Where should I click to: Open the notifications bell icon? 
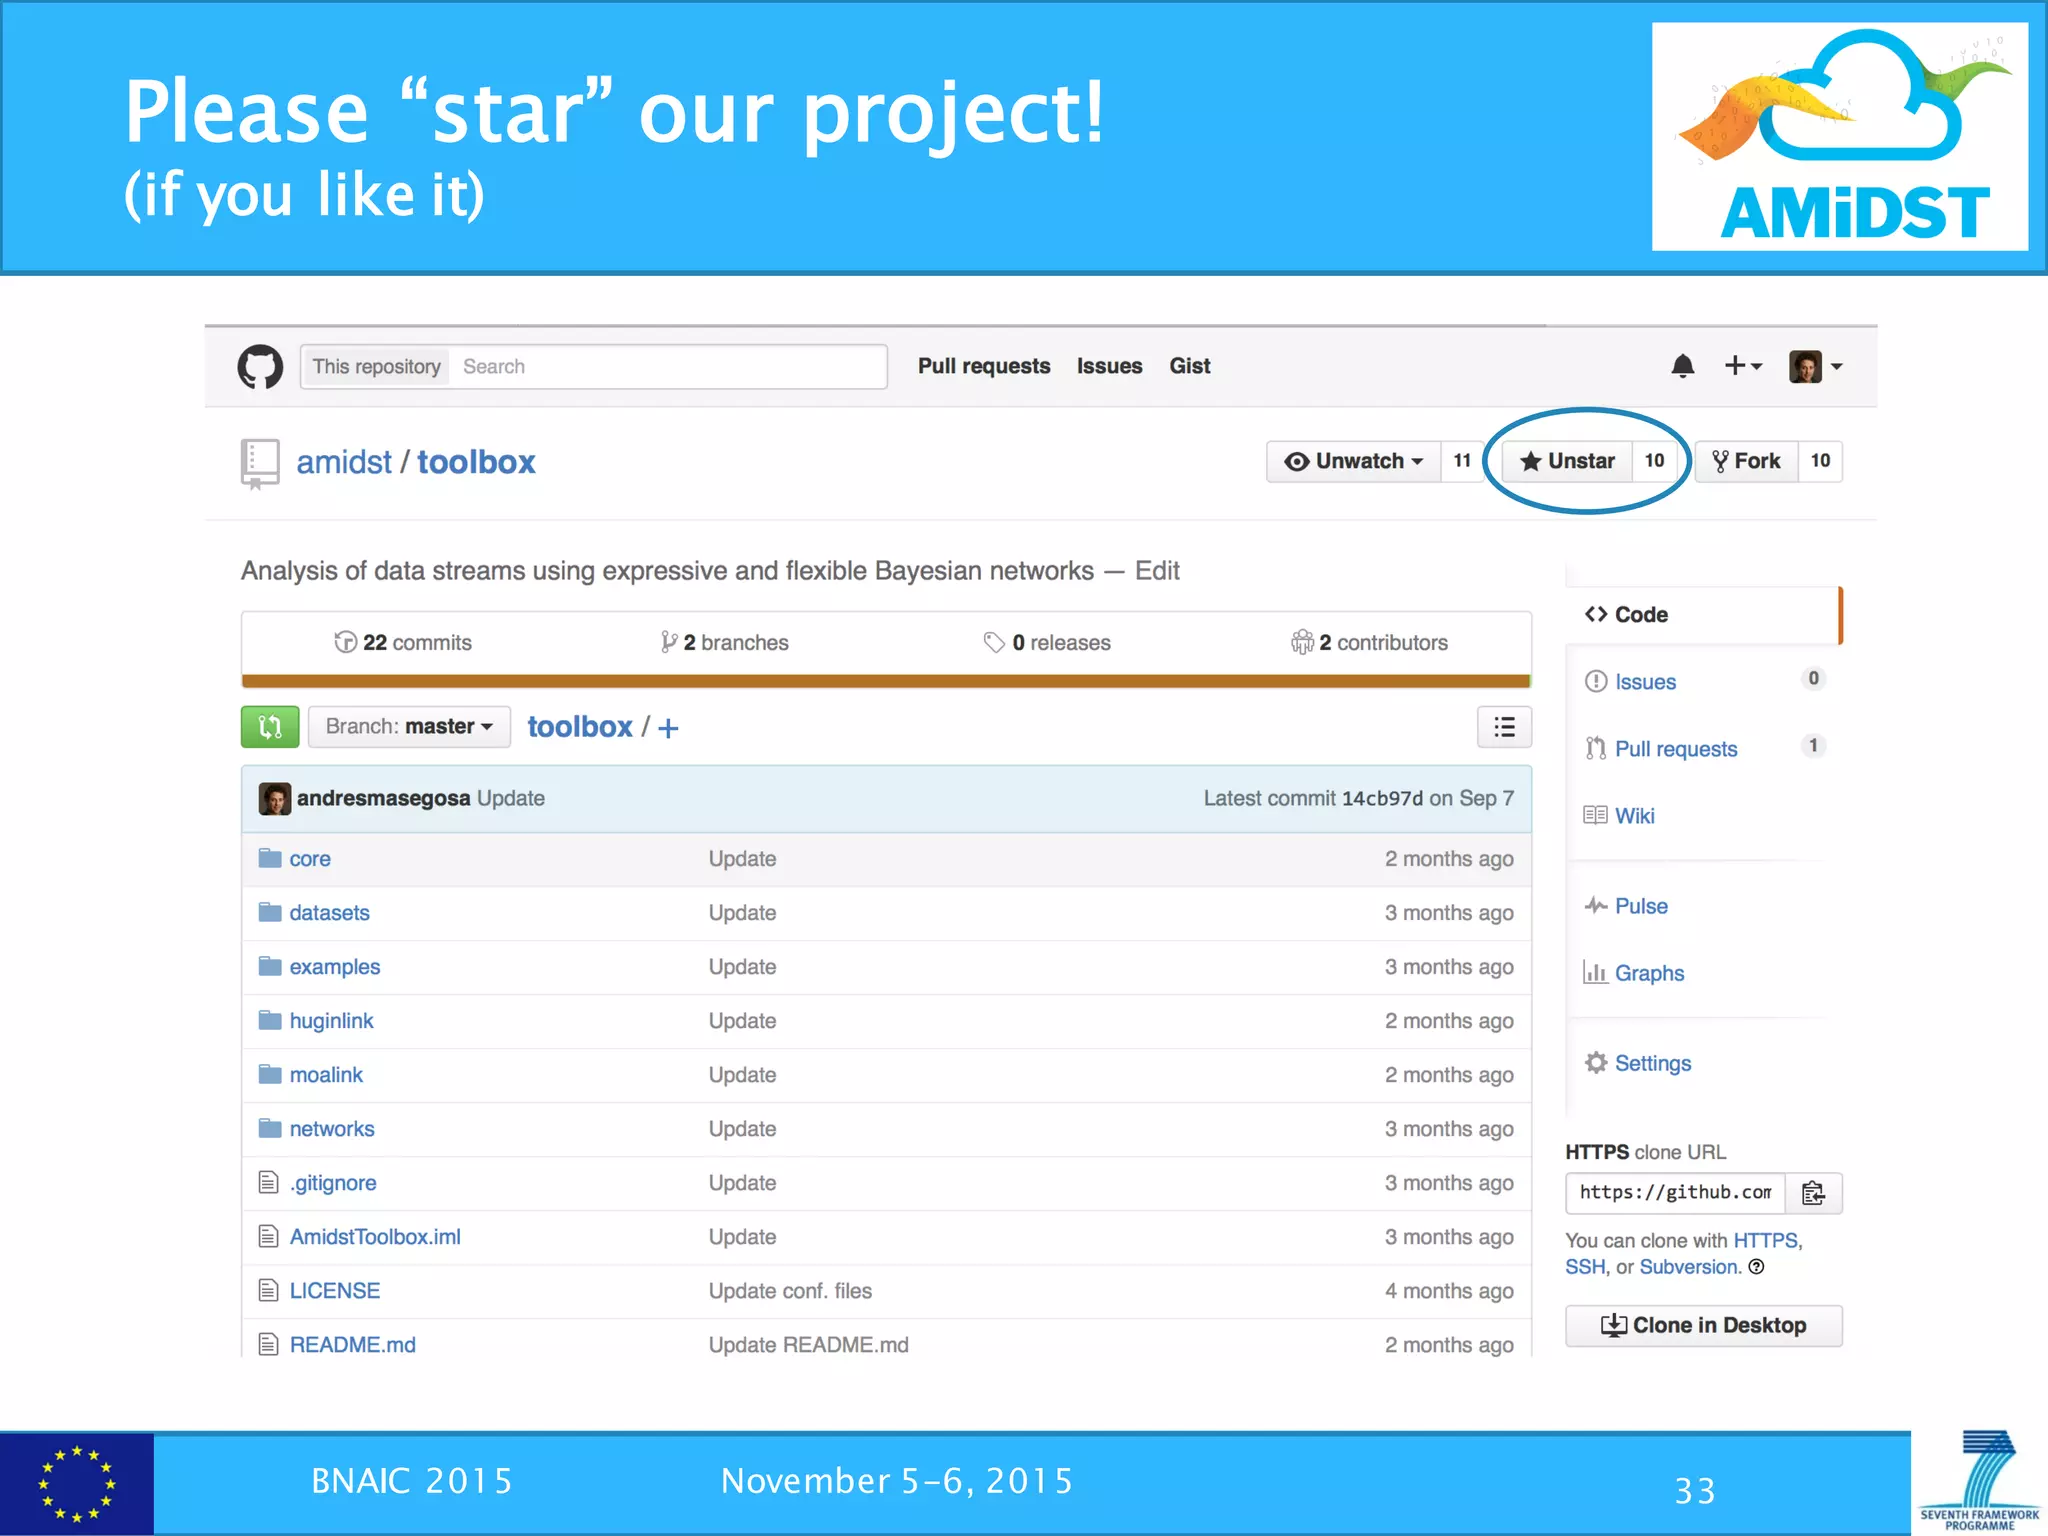pos(1683,366)
